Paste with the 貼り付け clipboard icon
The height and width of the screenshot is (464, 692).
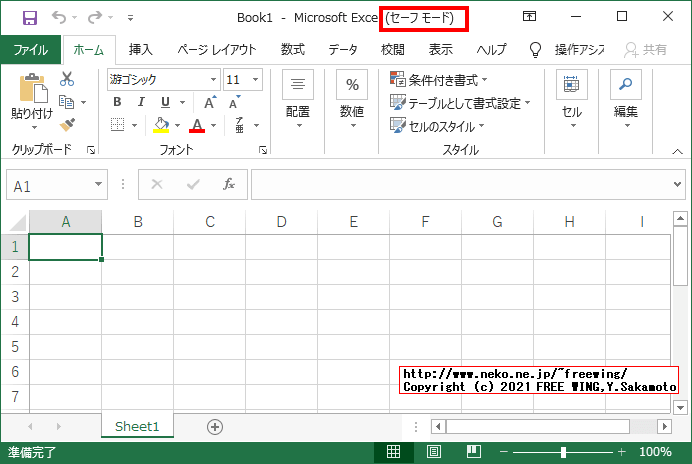point(33,88)
